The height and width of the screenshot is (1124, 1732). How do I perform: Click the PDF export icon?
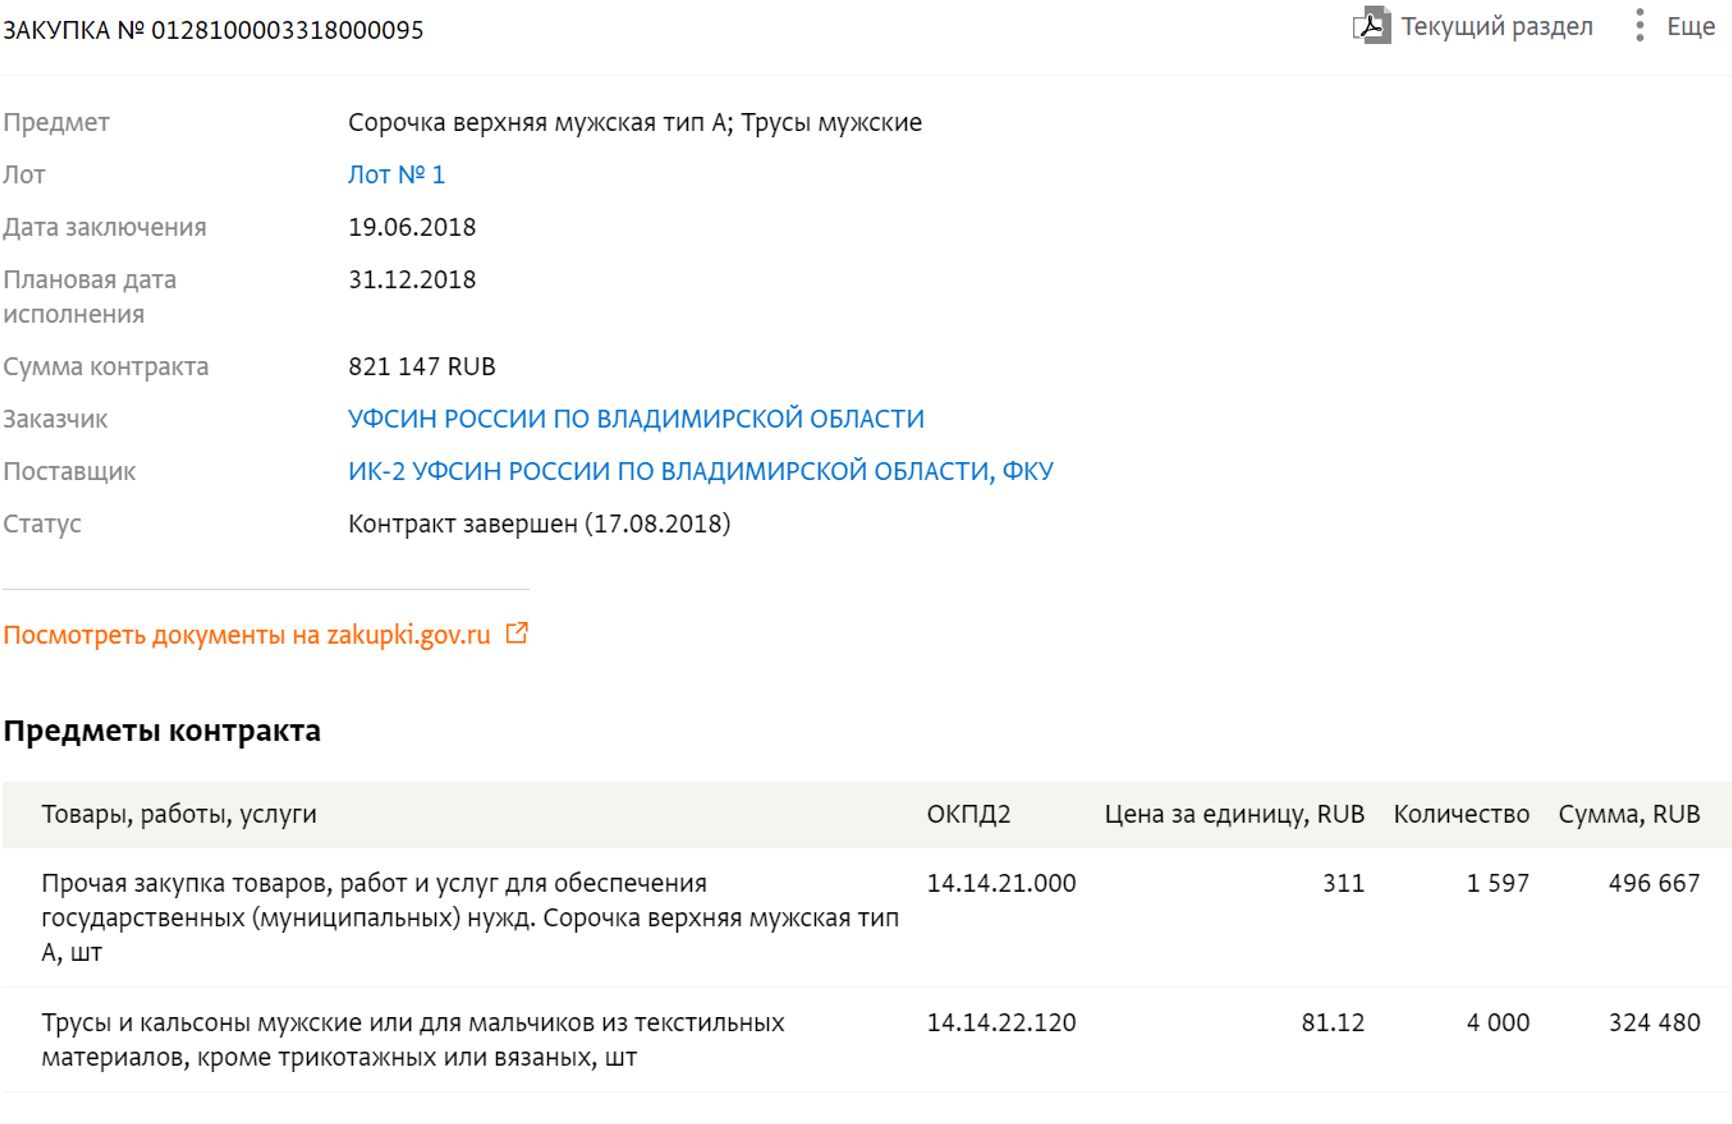point(1371,26)
